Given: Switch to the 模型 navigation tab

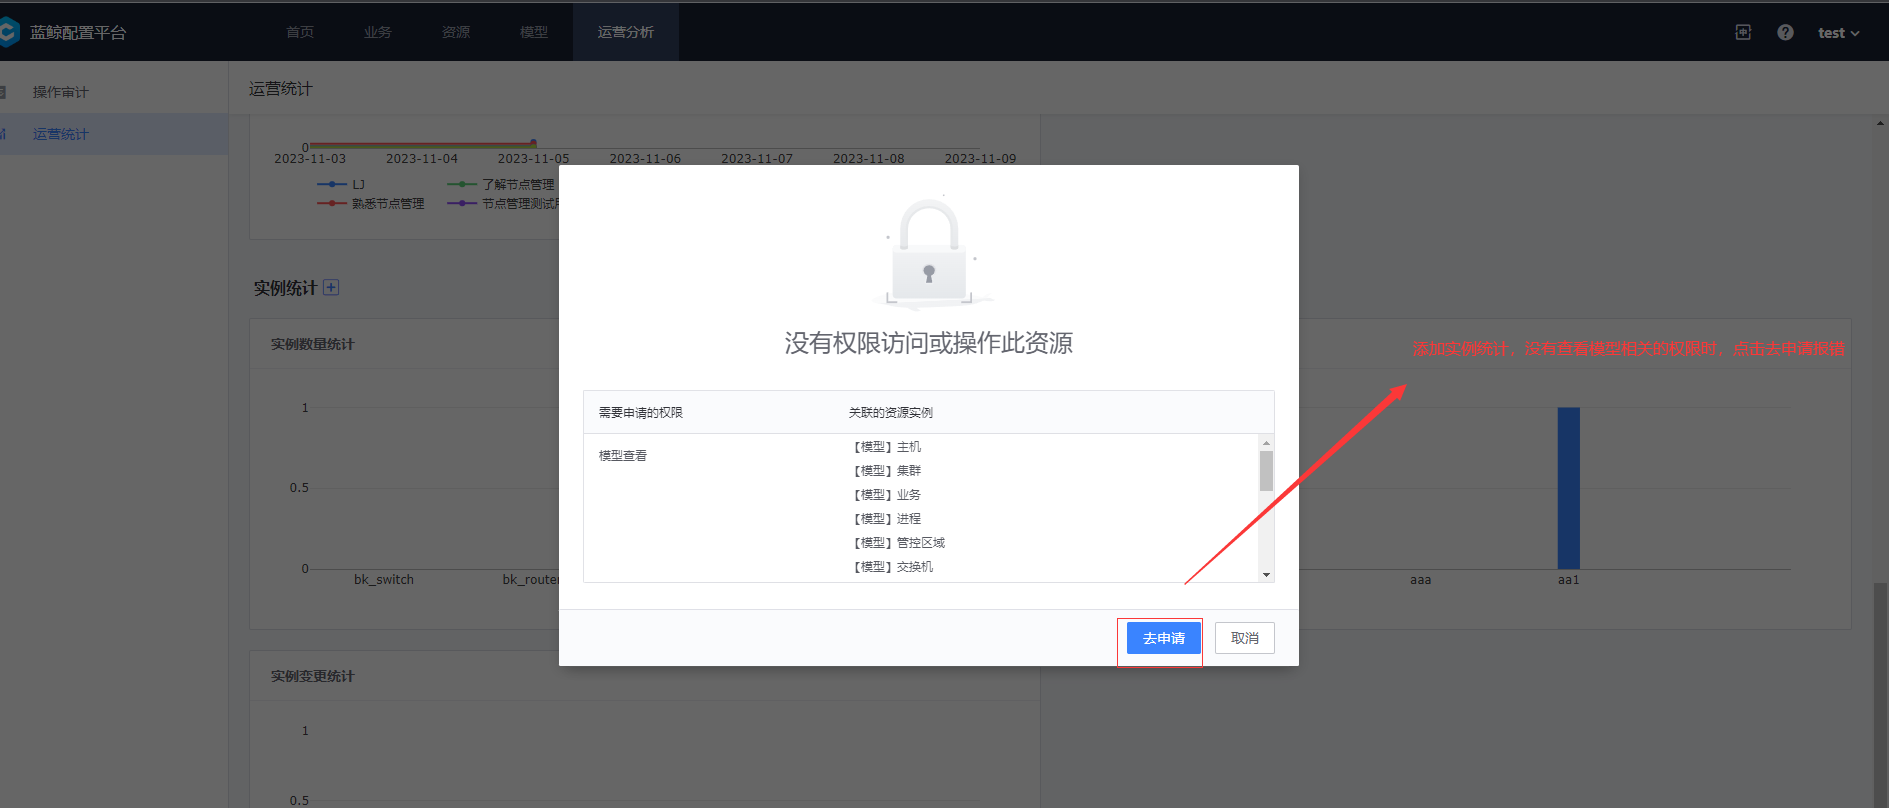Looking at the screenshot, I should click(x=534, y=32).
